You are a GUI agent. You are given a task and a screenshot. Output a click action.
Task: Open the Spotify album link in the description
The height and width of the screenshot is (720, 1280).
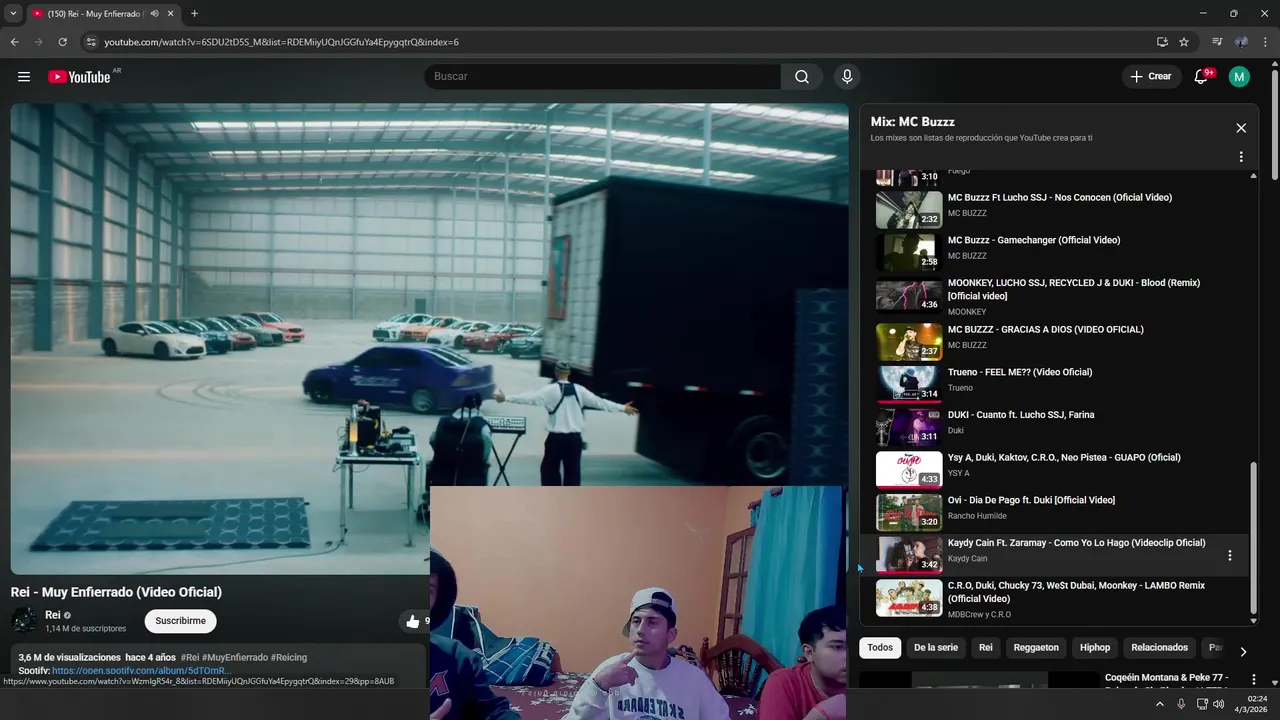(x=141, y=670)
